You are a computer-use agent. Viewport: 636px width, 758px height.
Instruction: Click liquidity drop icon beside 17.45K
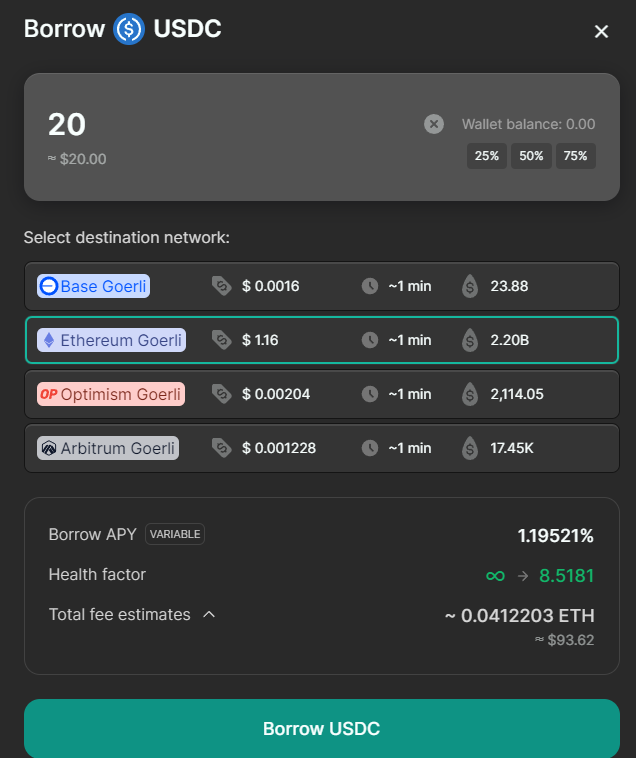(470, 448)
